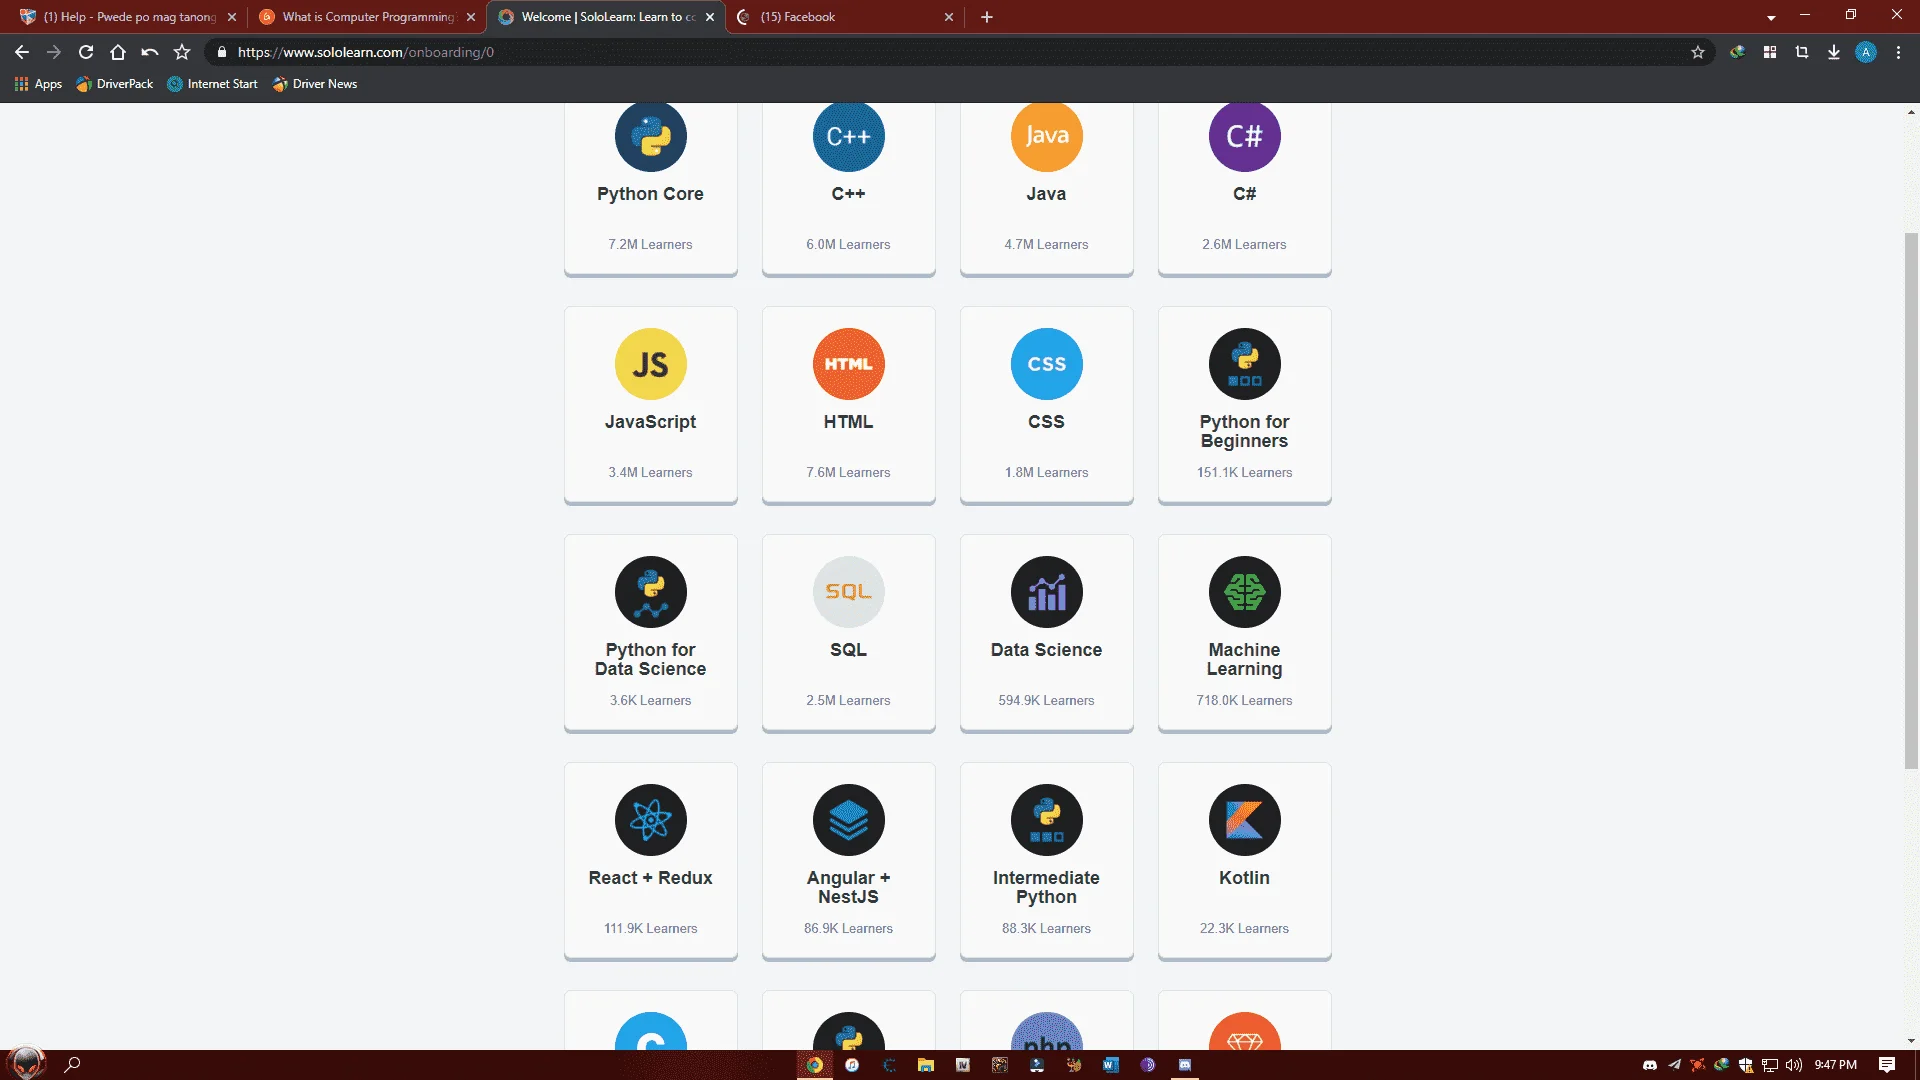Open the DriverPack bookmark

115,84
